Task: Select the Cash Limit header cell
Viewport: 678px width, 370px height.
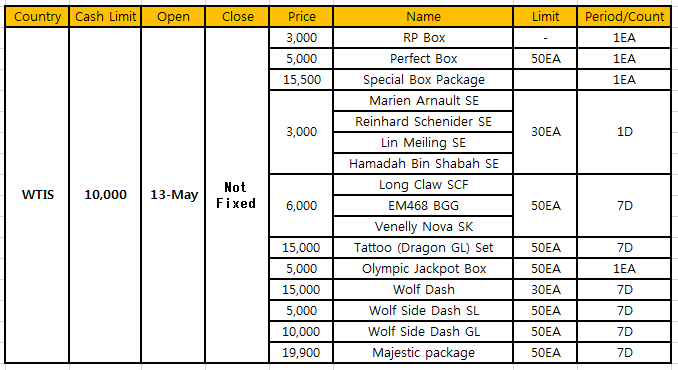Action: click(105, 17)
